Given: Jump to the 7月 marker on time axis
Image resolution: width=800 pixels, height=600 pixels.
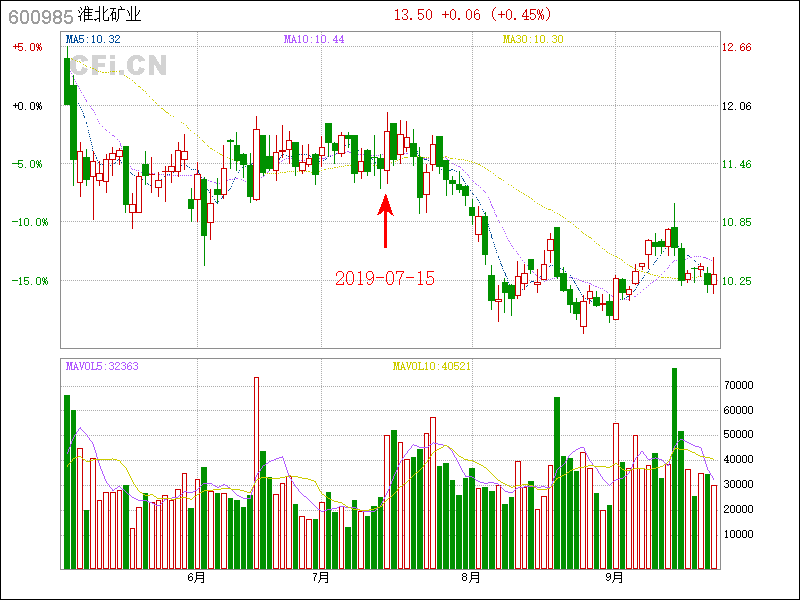Looking at the screenshot, I should [321, 578].
